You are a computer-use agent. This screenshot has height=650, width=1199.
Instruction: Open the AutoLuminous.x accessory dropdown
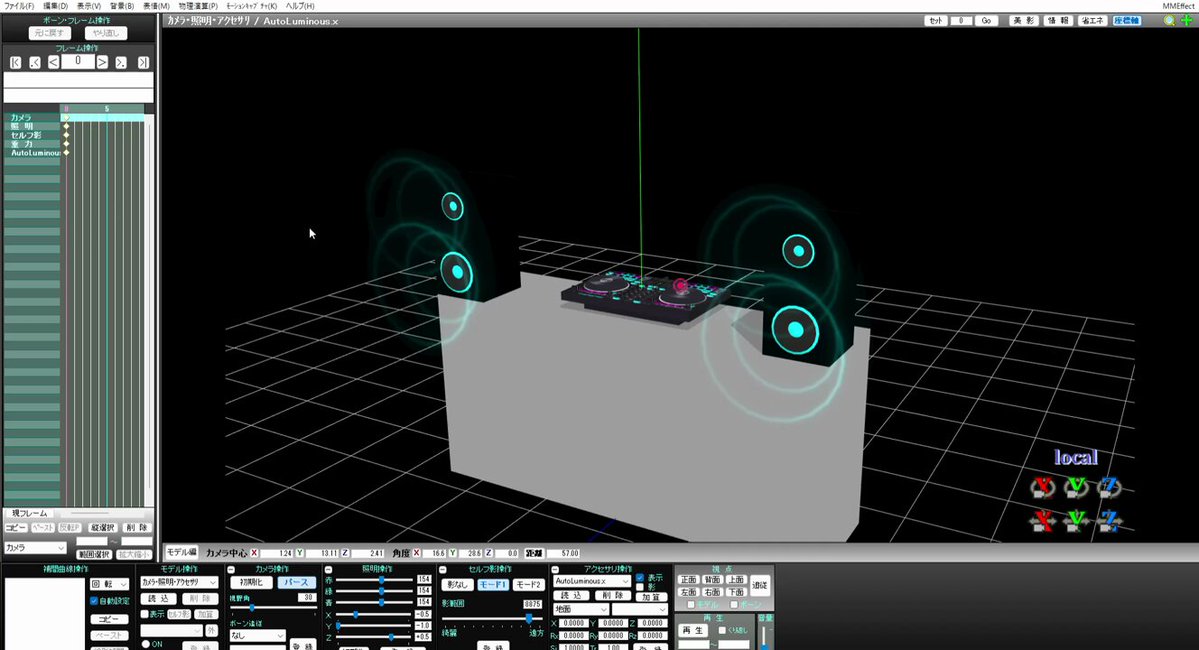tap(593, 581)
